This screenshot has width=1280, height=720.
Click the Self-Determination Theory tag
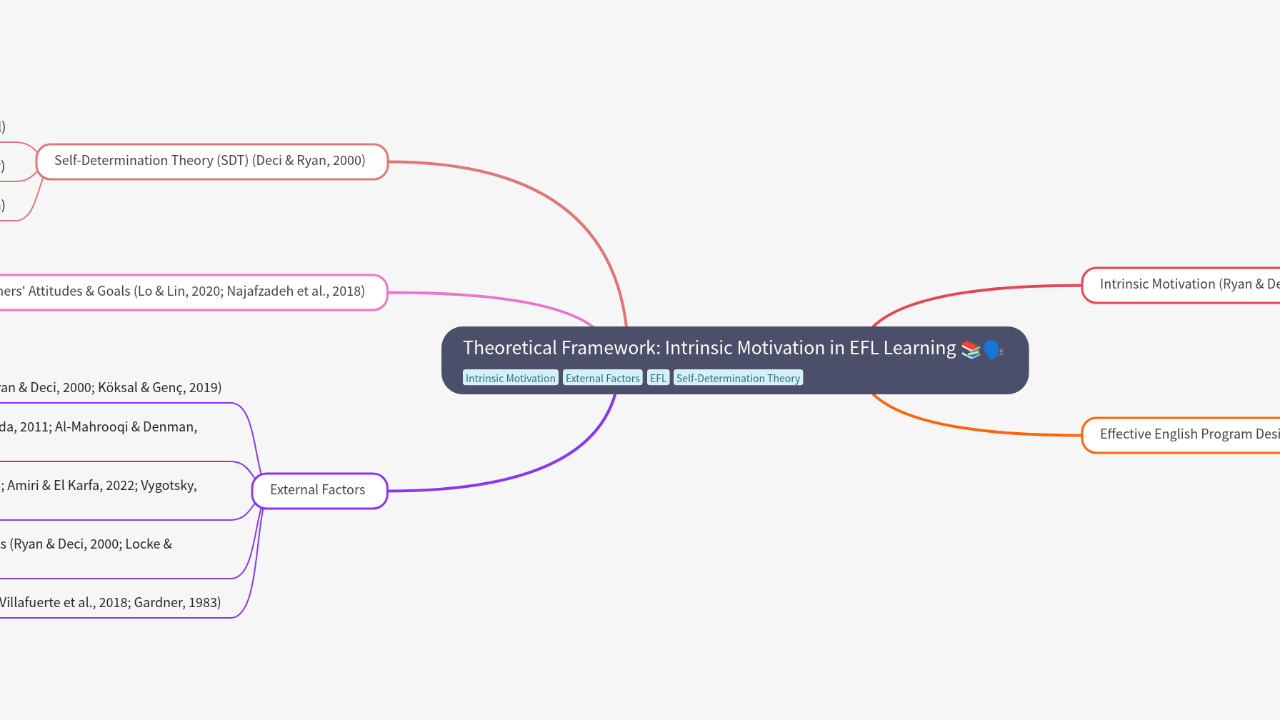pos(738,378)
